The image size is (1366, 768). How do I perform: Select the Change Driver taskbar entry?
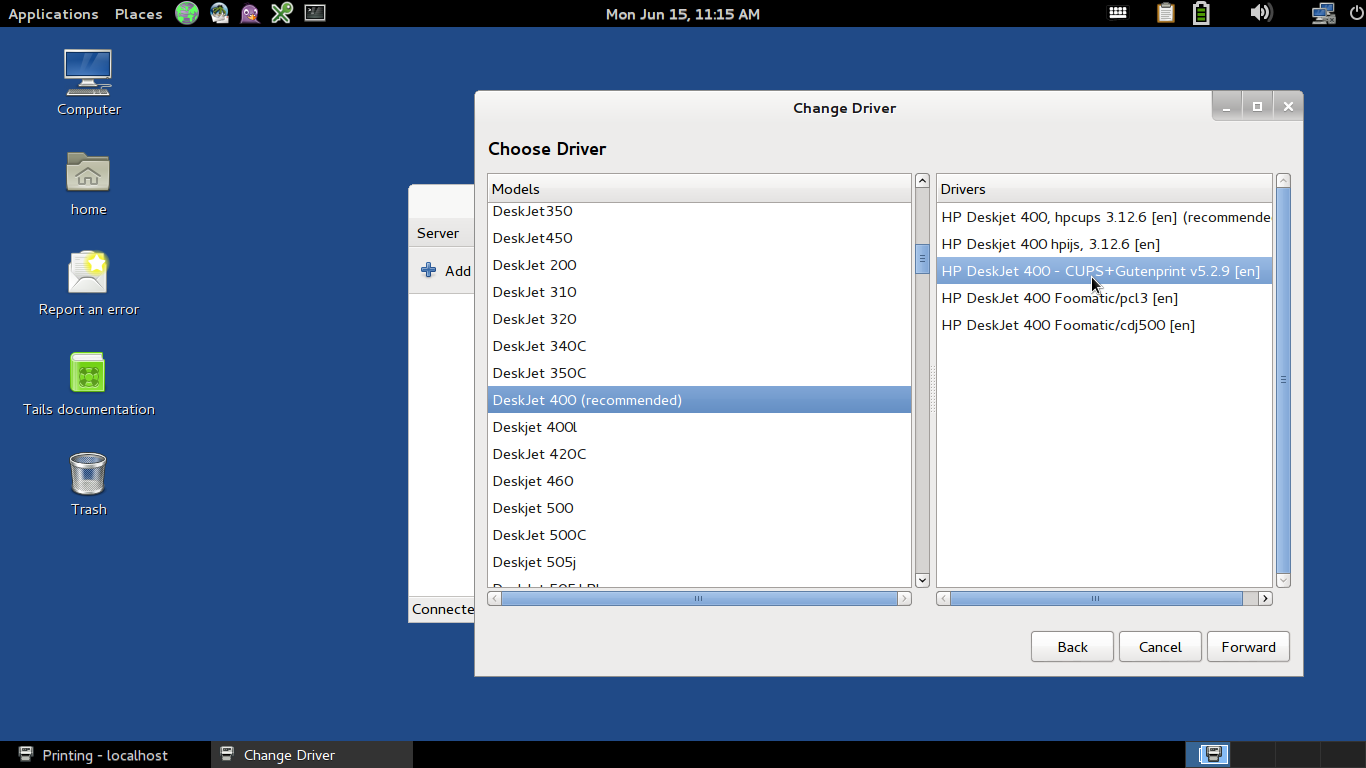(x=312, y=755)
